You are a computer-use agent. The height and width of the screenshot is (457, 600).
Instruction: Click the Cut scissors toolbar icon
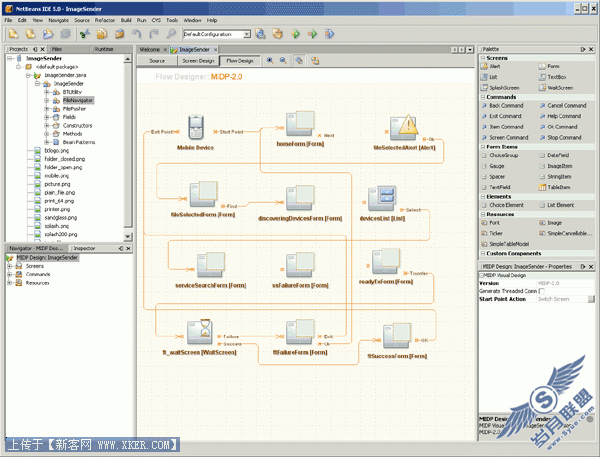point(85,34)
